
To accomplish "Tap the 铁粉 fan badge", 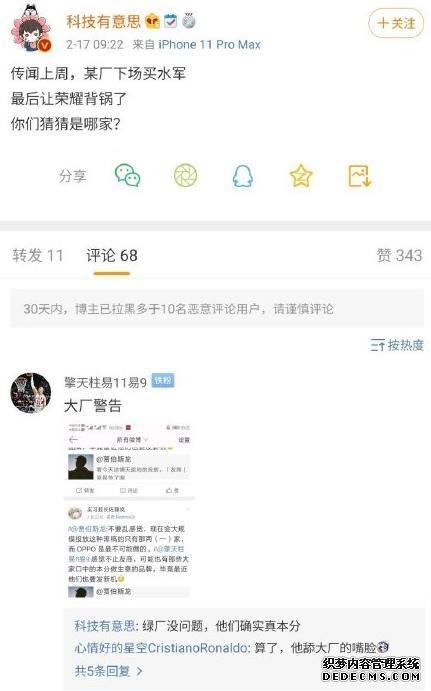I will pos(163,380).
